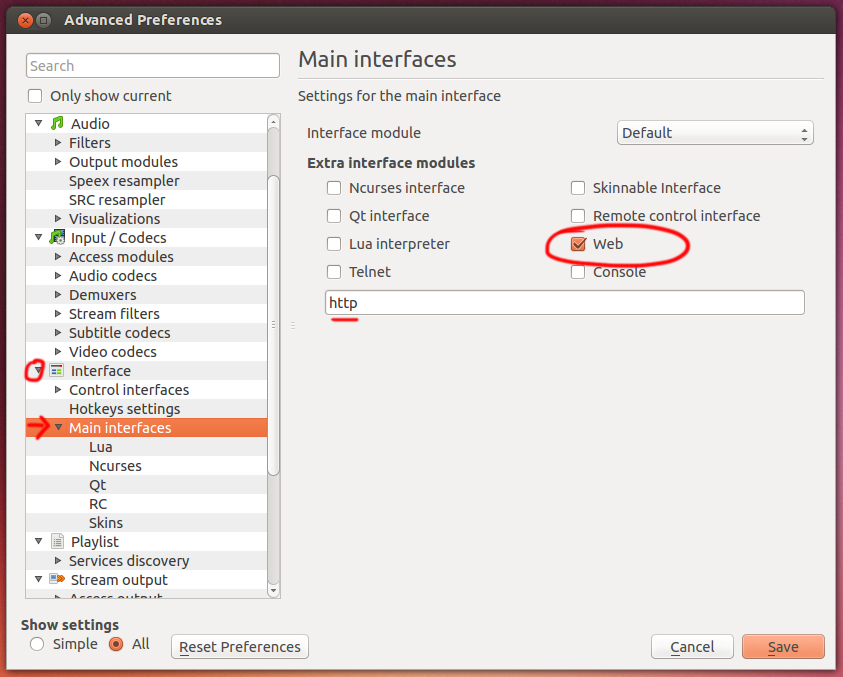Expand the Output modules tree node
Image resolution: width=843 pixels, height=677 pixels.
click(58, 162)
